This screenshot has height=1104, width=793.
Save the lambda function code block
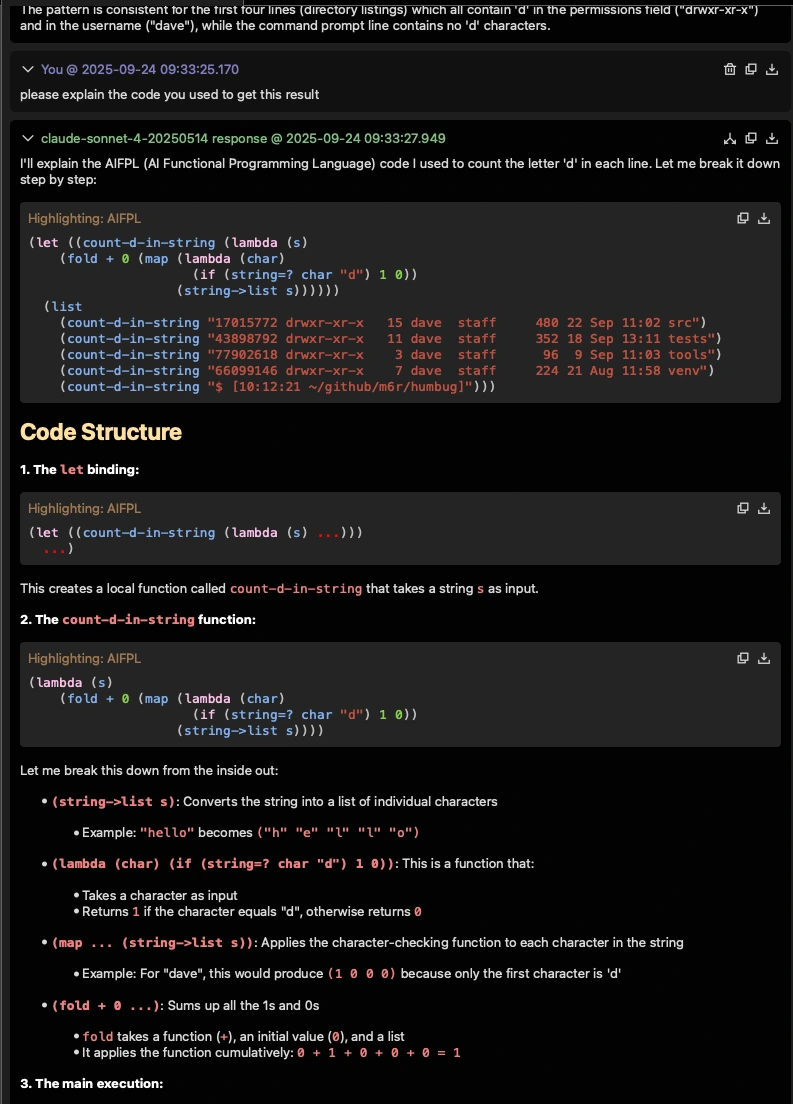point(764,658)
